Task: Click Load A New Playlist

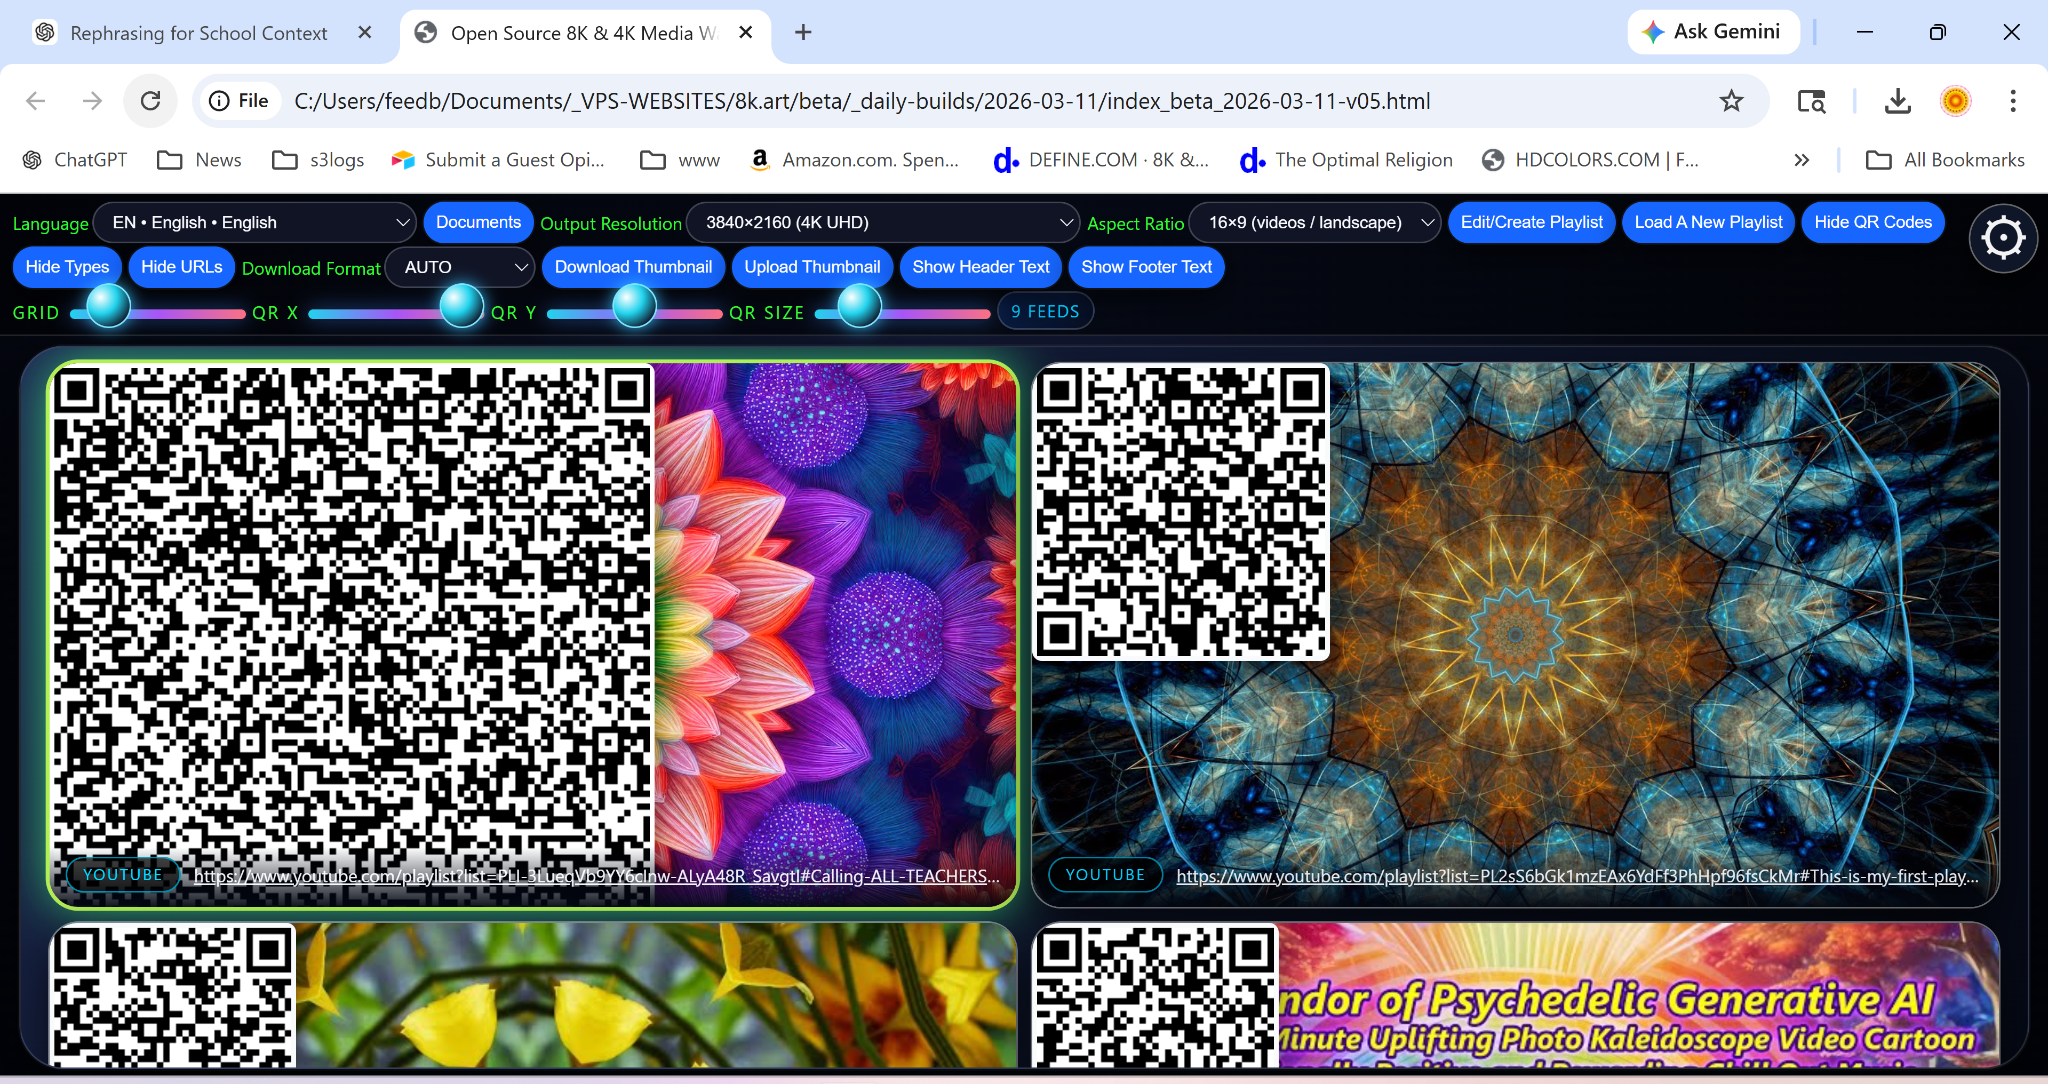Action: point(1708,222)
